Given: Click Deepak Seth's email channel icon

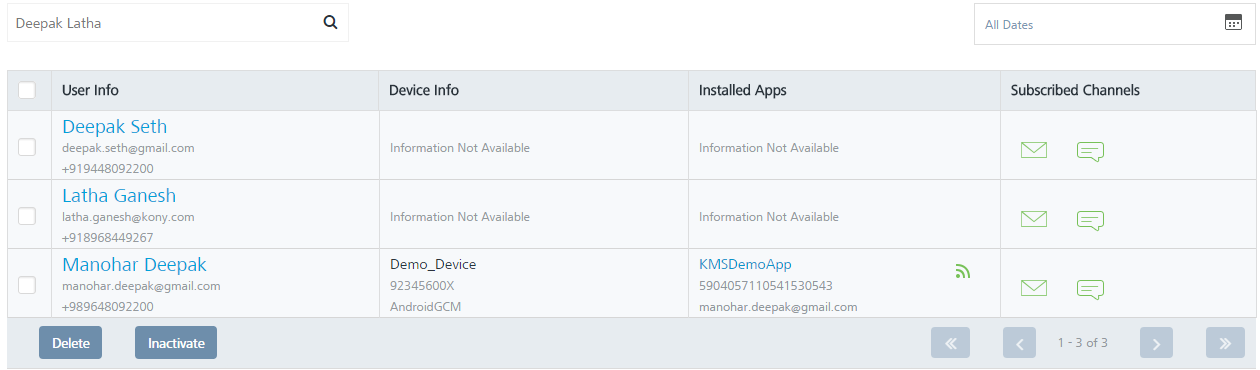Looking at the screenshot, I should (x=1034, y=150).
